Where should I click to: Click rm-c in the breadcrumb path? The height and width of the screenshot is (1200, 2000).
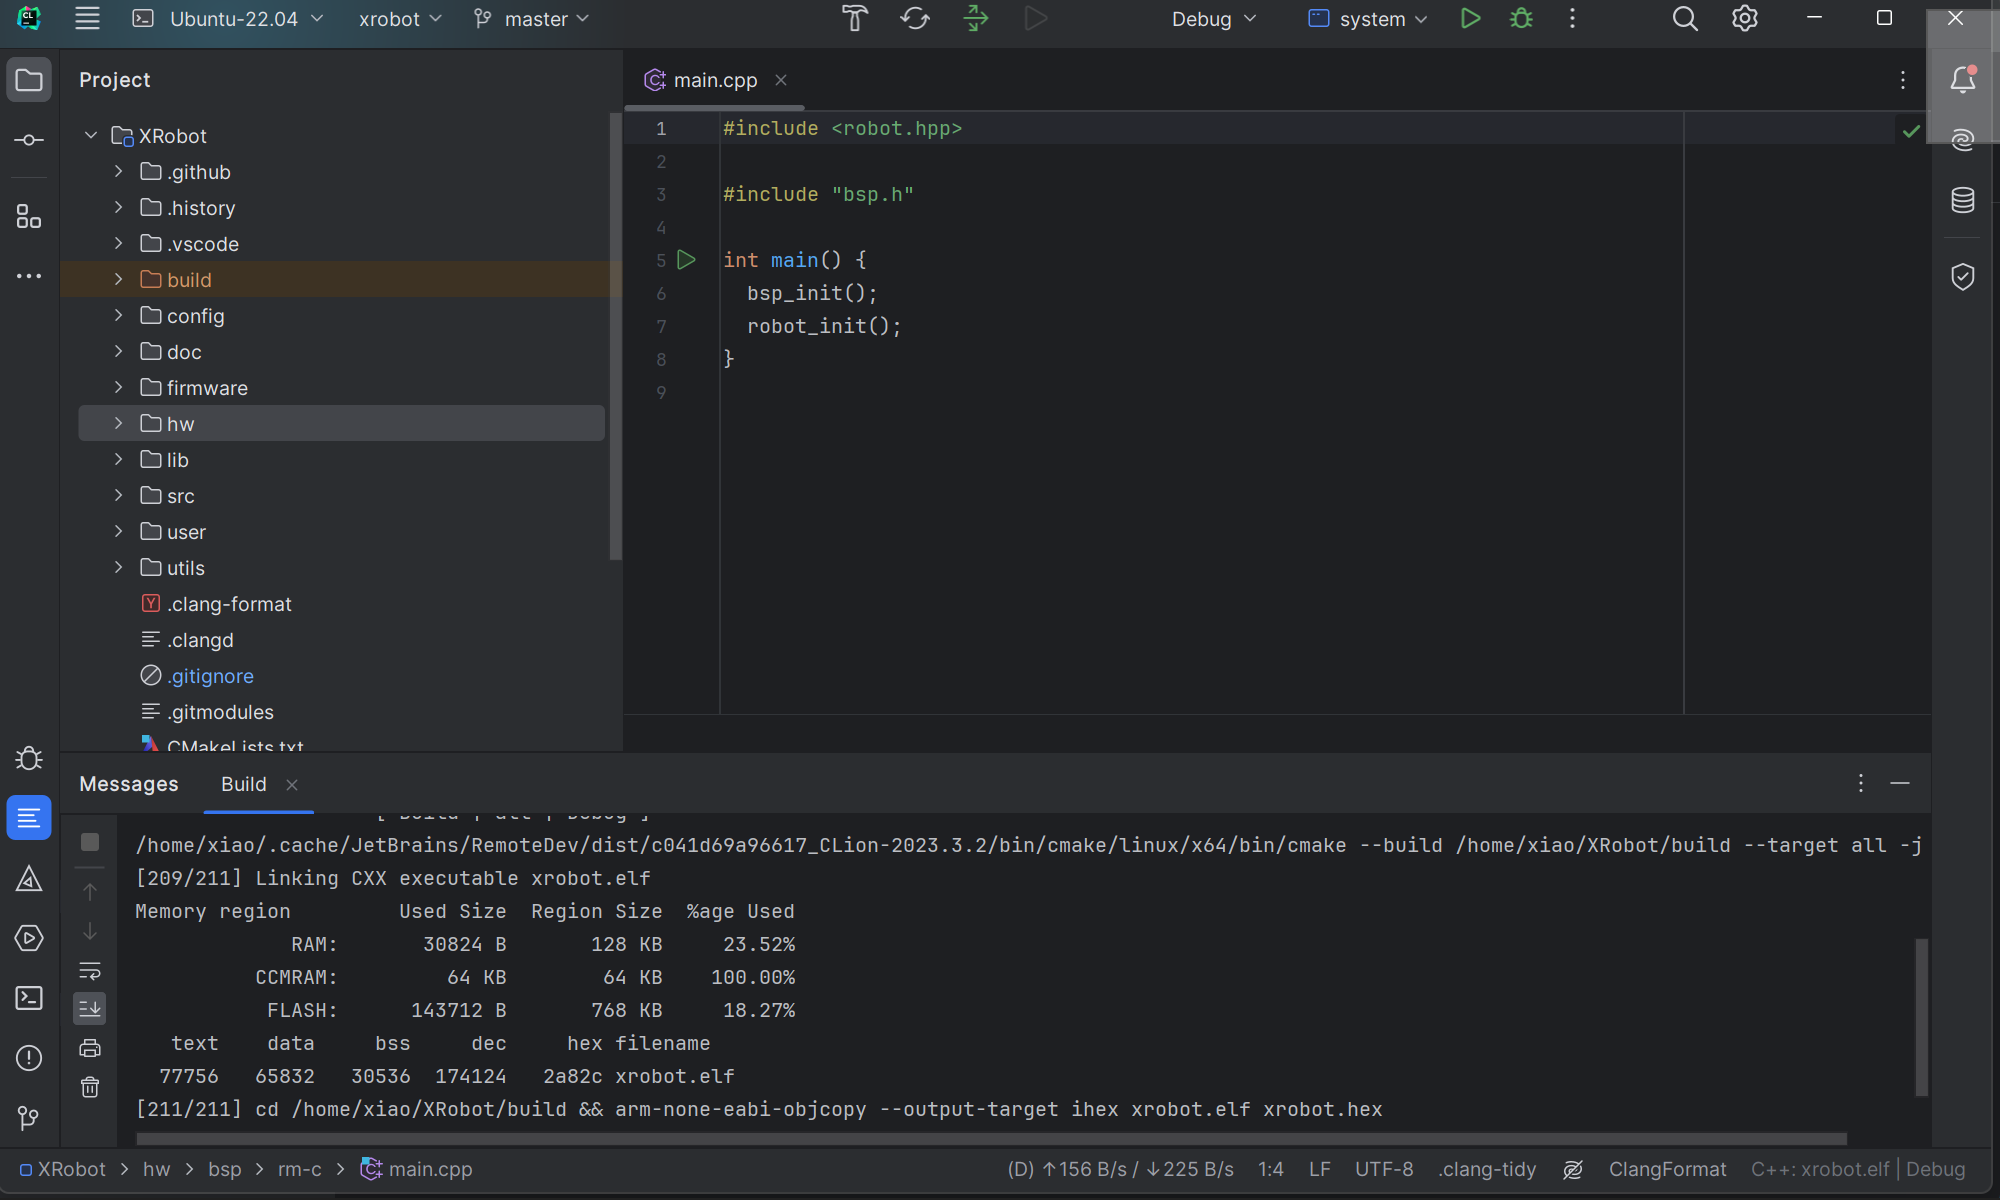[x=299, y=1169]
